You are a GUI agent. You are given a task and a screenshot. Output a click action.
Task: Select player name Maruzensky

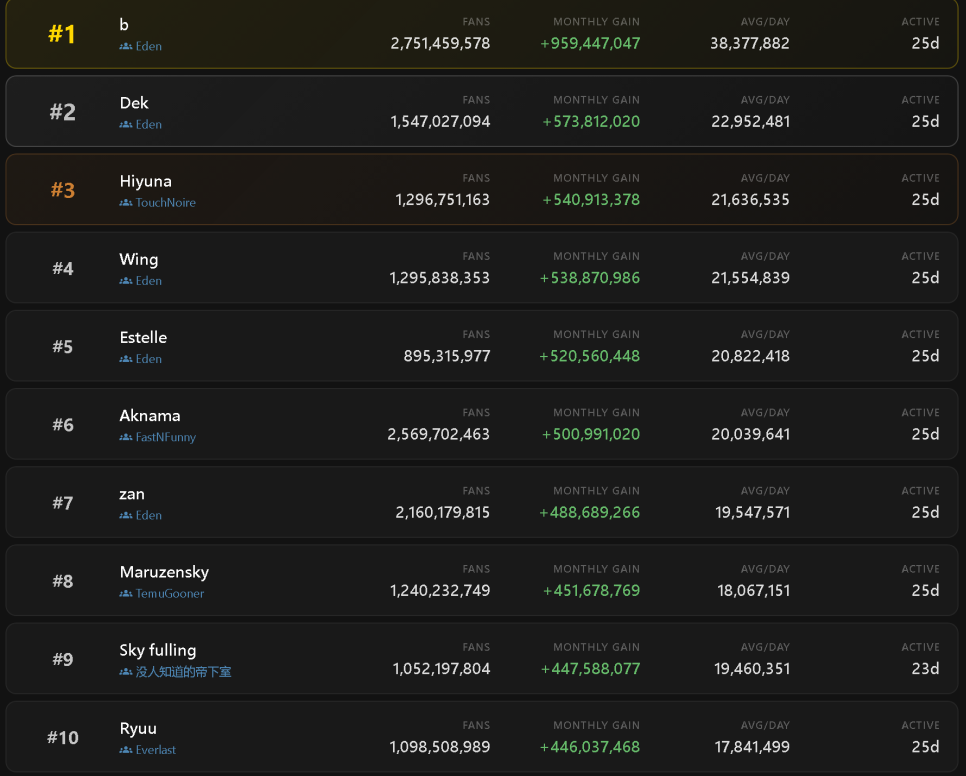pos(164,572)
